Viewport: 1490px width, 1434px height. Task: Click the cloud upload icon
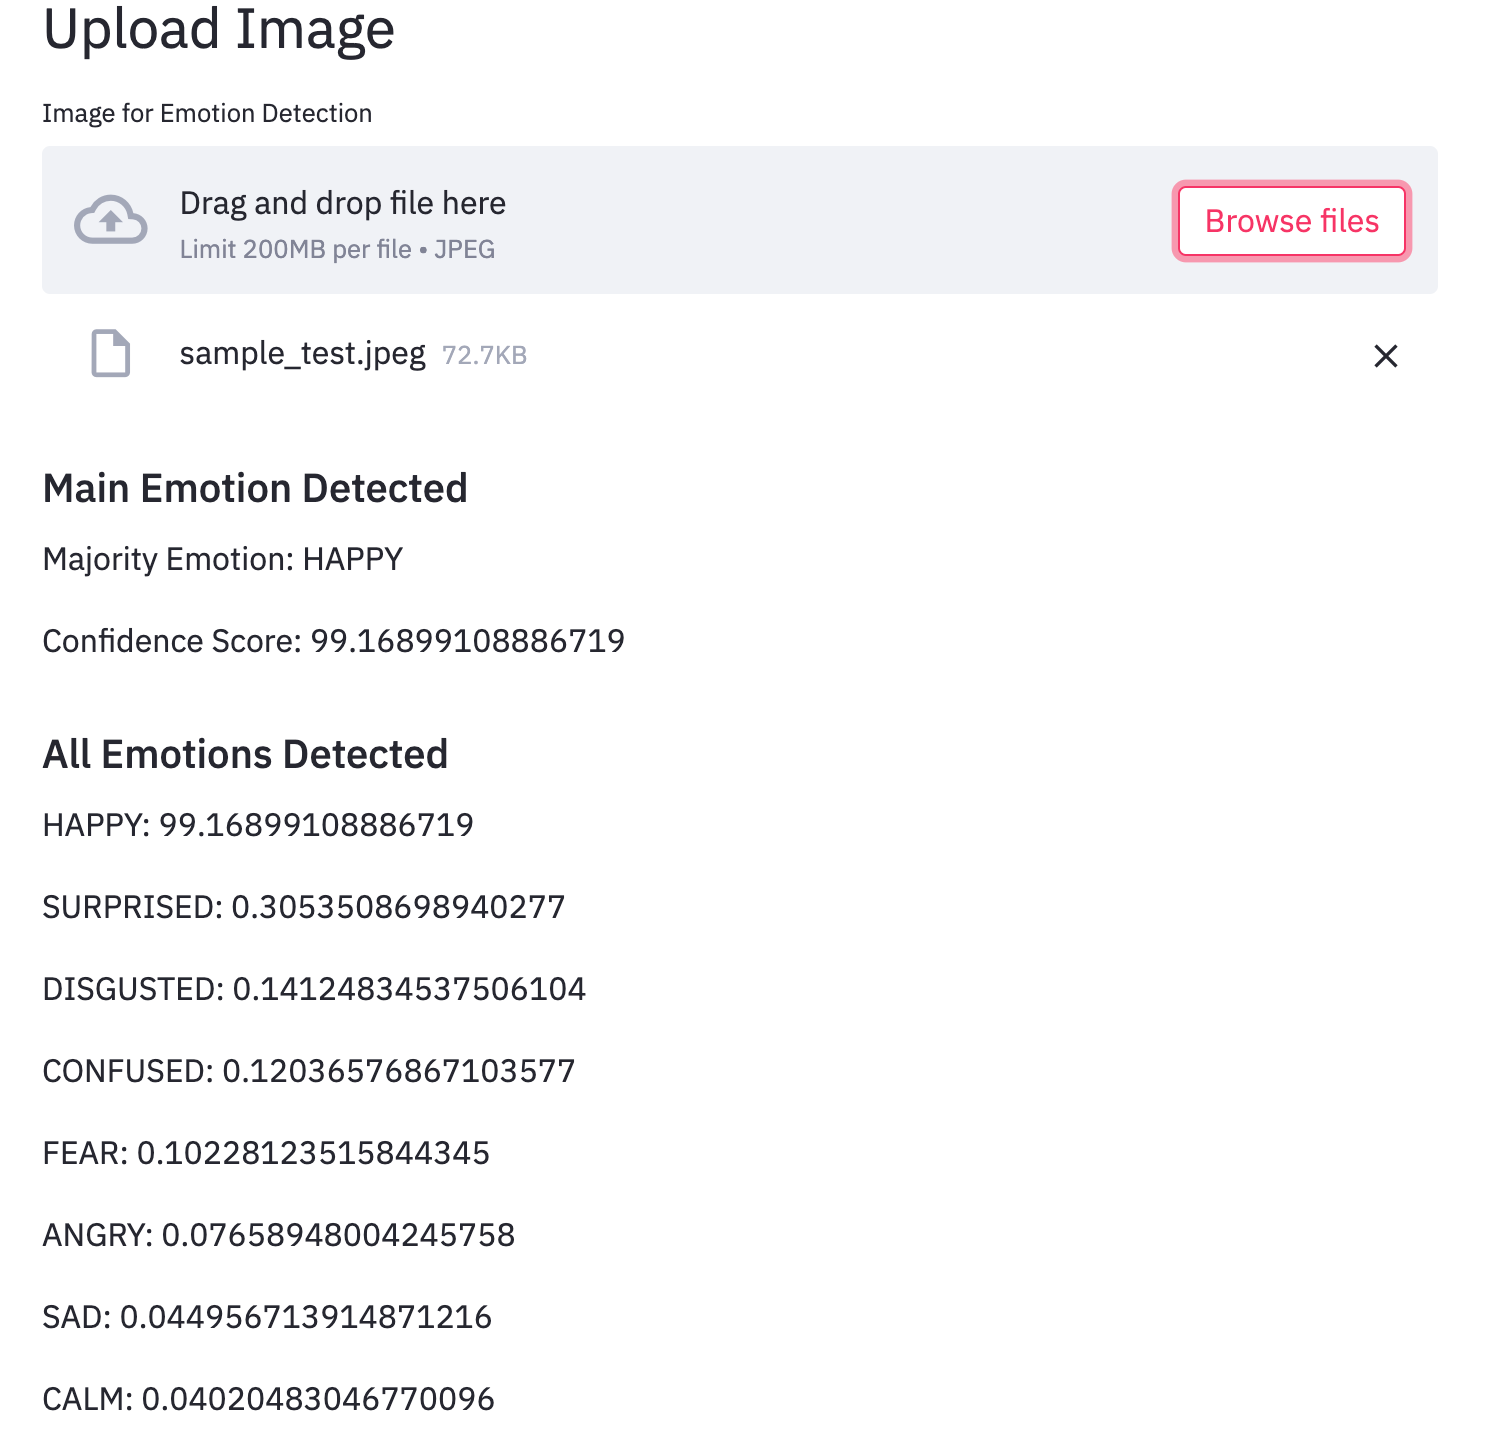(x=110, y=220)
